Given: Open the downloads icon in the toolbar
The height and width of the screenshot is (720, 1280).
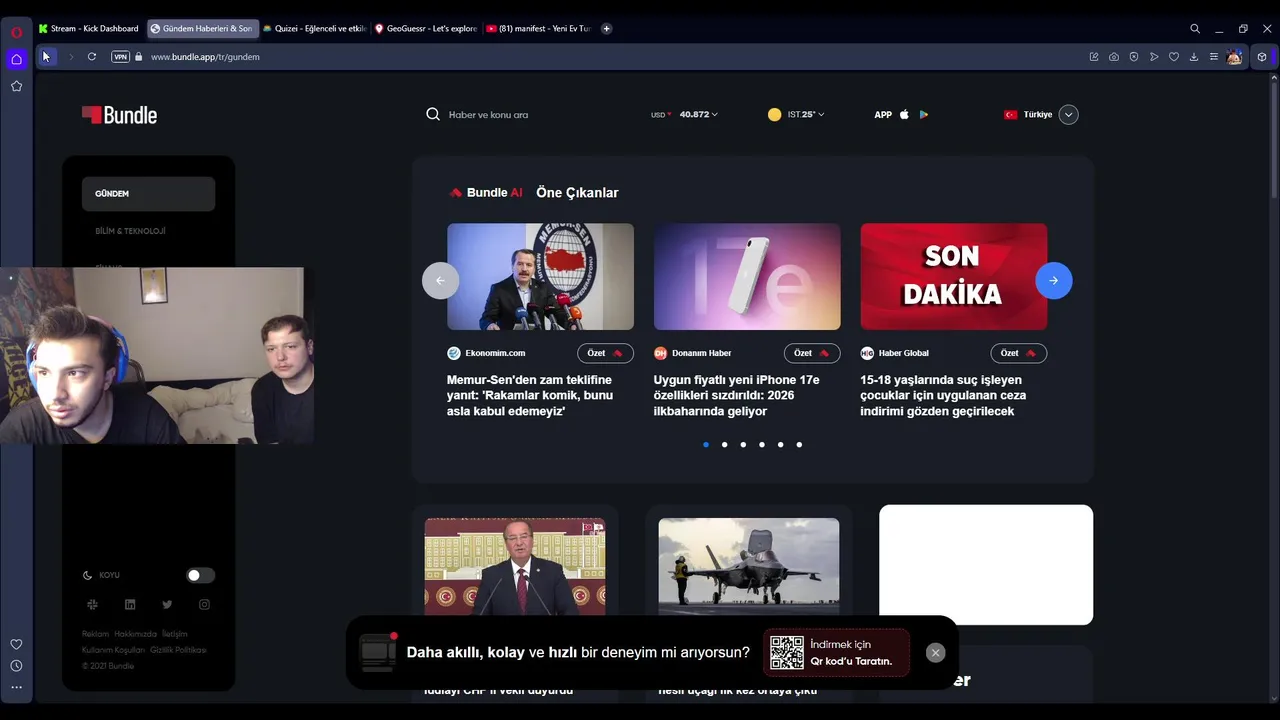Looking at the screenshot, I should 1194,57.
